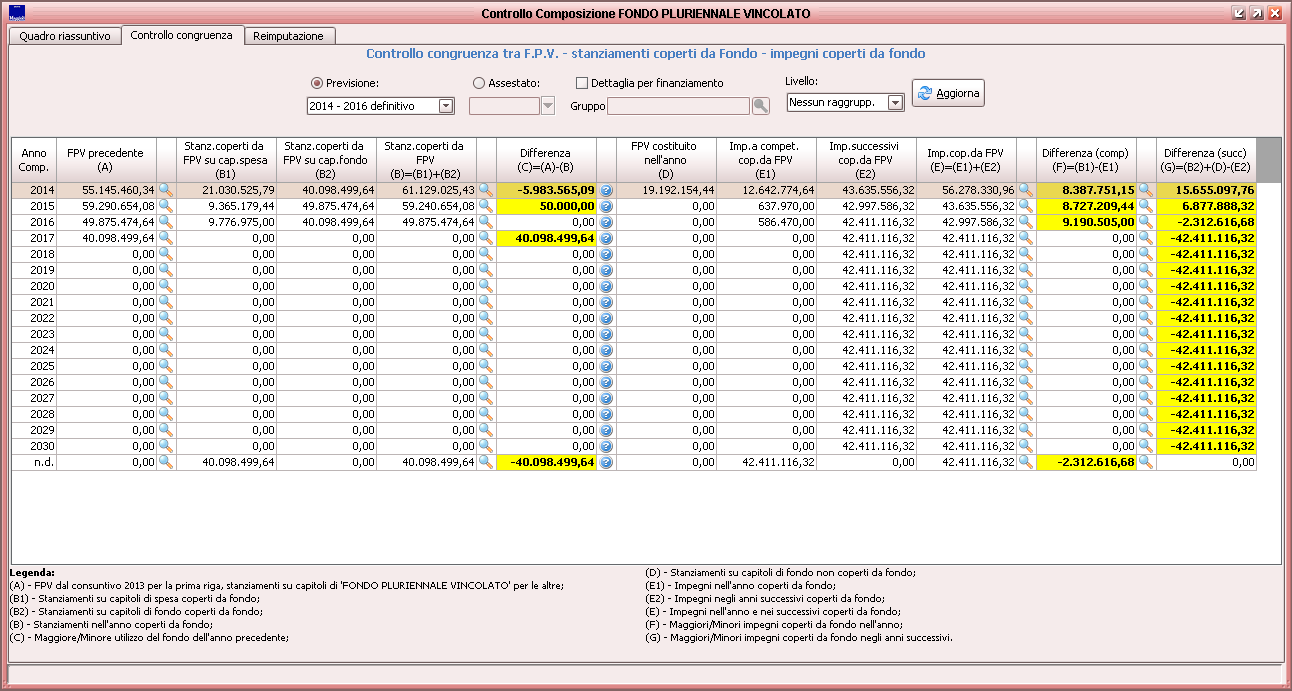The width and height of the screenshot is (1292, 691).
Task: Enable Dettaglia per finanziamento checkbox
Action: click(x=583, y=84)
